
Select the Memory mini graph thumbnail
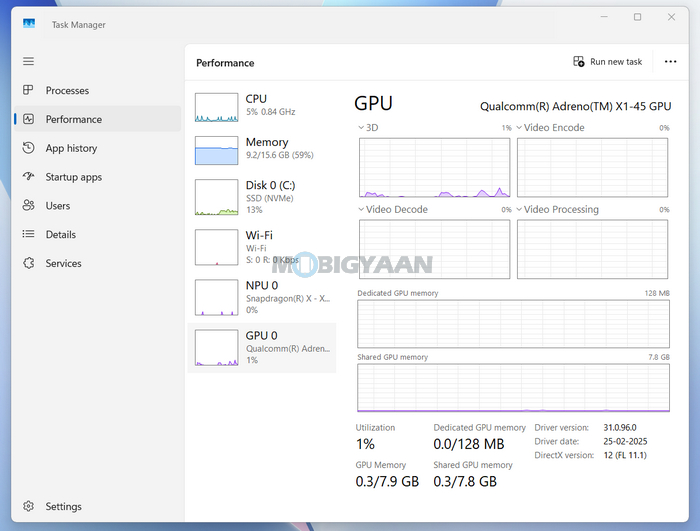217,151
